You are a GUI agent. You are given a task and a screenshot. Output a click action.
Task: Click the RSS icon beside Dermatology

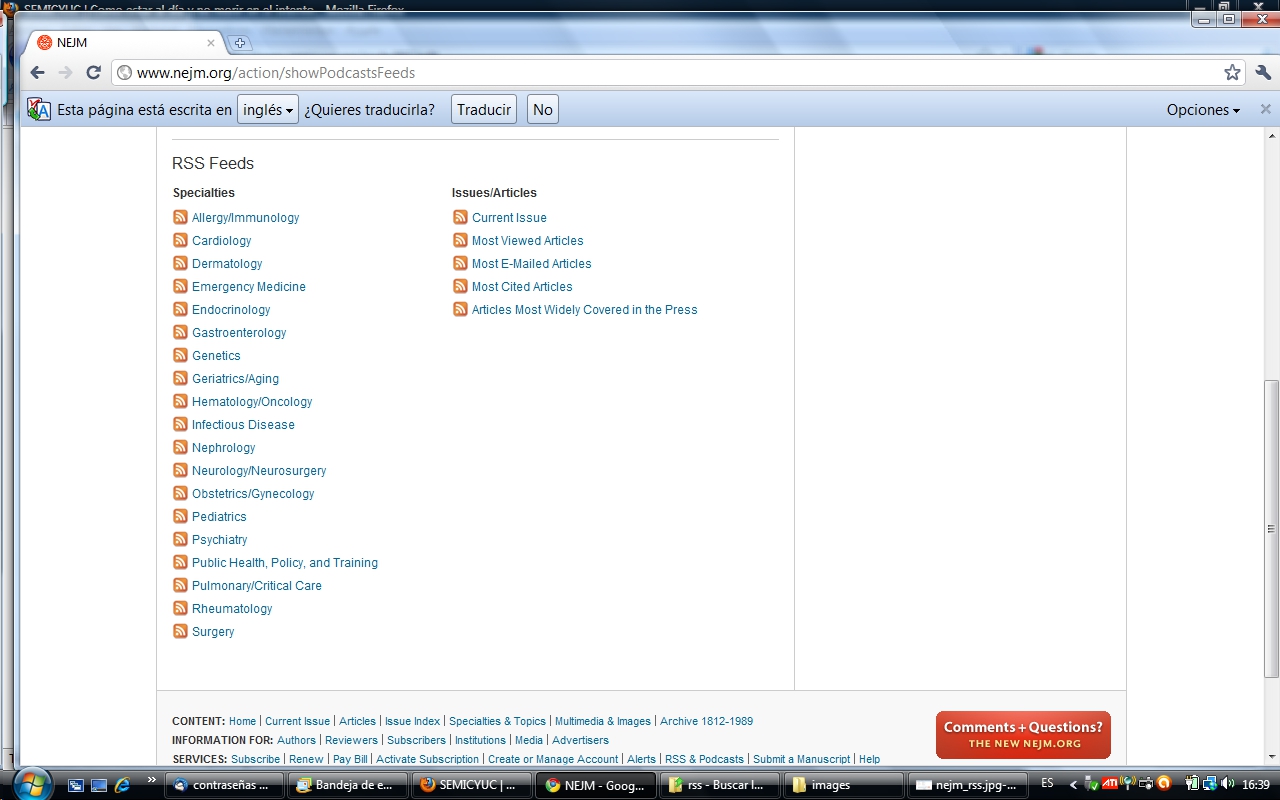click(180, 263)
